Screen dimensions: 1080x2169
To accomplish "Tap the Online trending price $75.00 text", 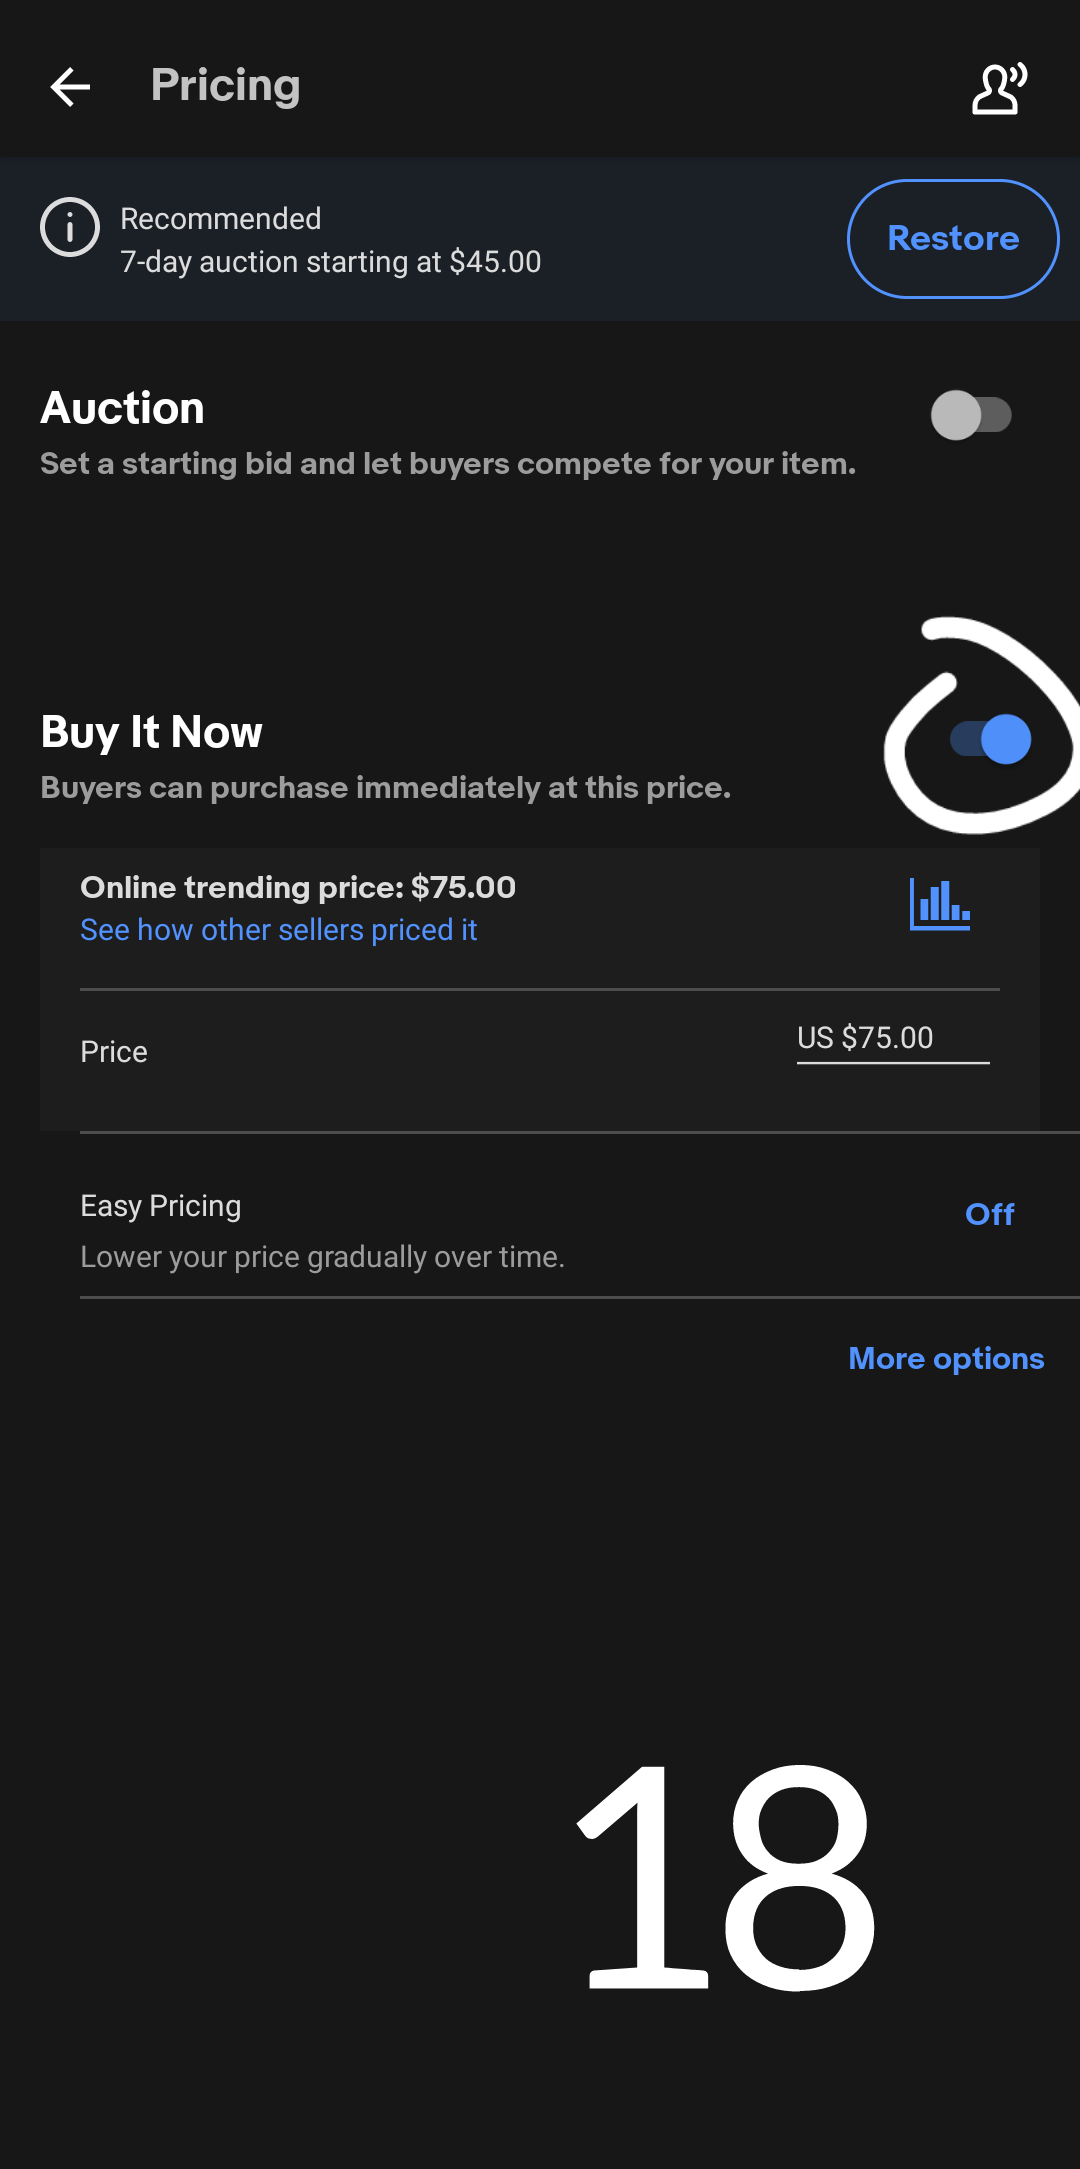I will 298,887.
